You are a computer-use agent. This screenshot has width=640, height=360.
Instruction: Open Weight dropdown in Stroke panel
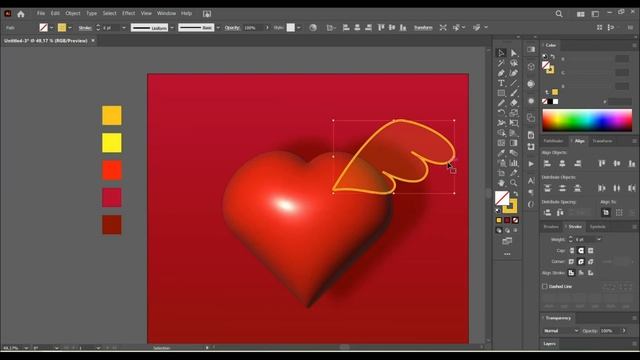[x=599, y=240]
